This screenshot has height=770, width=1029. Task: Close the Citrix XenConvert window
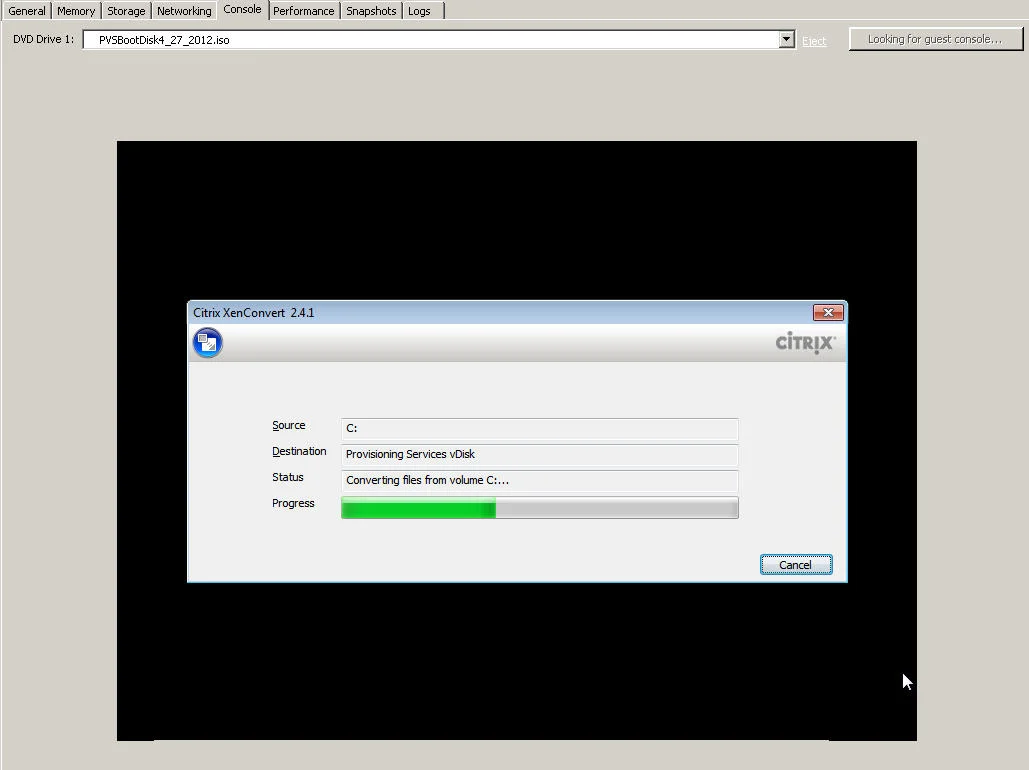click(x=828, y=312)
